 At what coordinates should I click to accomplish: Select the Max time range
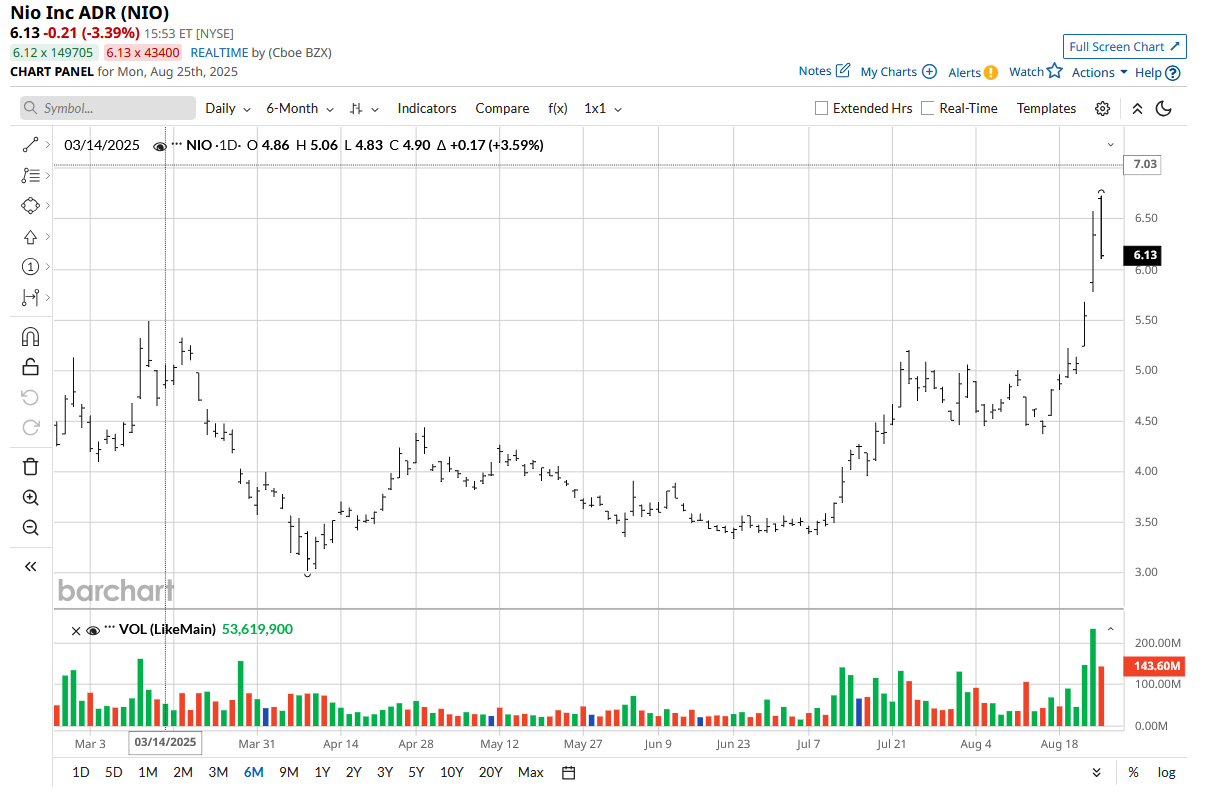tap(531, 772)
